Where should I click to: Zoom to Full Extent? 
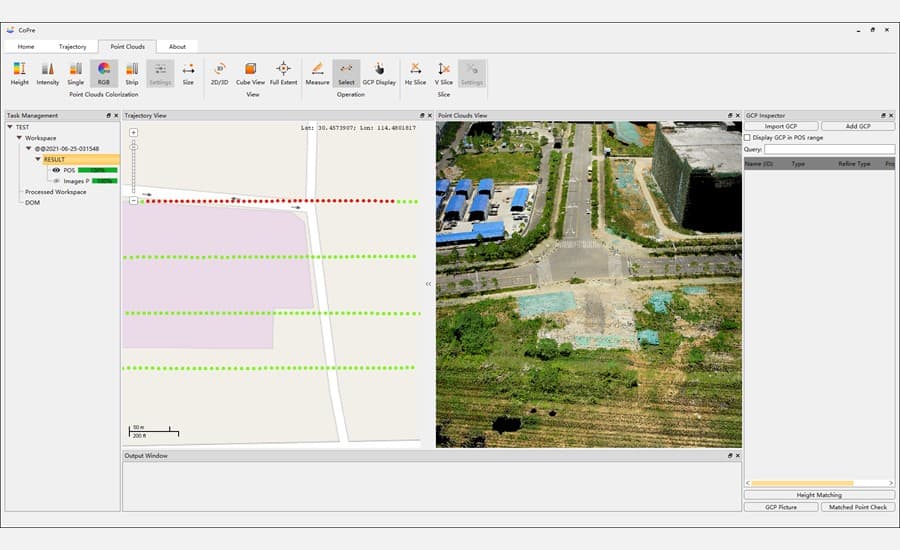tap(283, 69)
